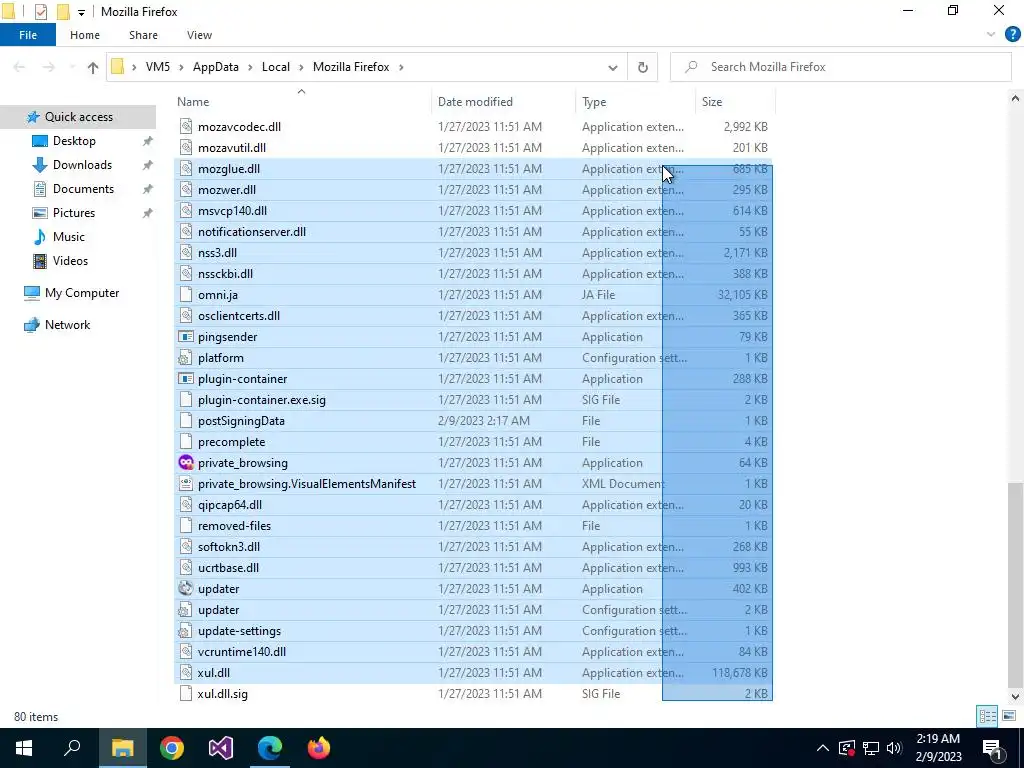This screenshot has height=768, width=1024.
Task: Click the pingsender application icon
Action: tap(186, 336)
